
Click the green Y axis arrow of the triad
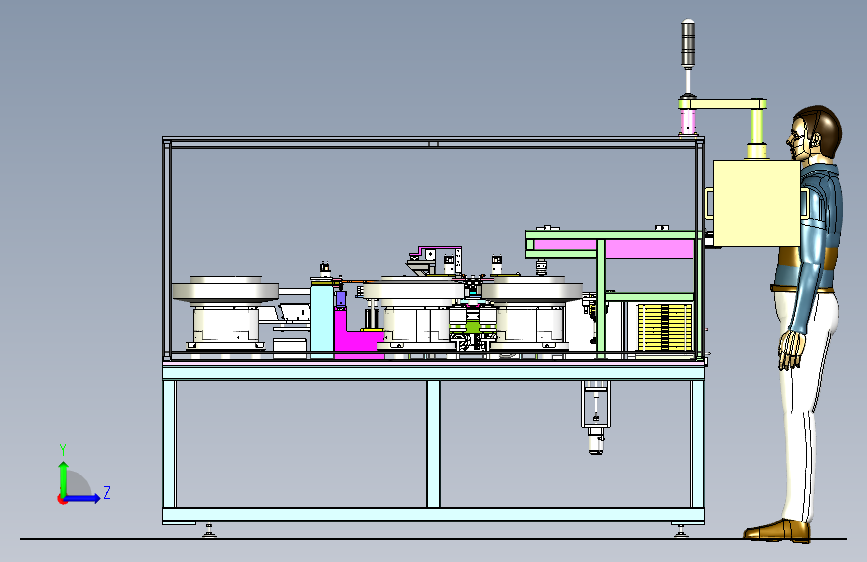[x=63, y=478]
